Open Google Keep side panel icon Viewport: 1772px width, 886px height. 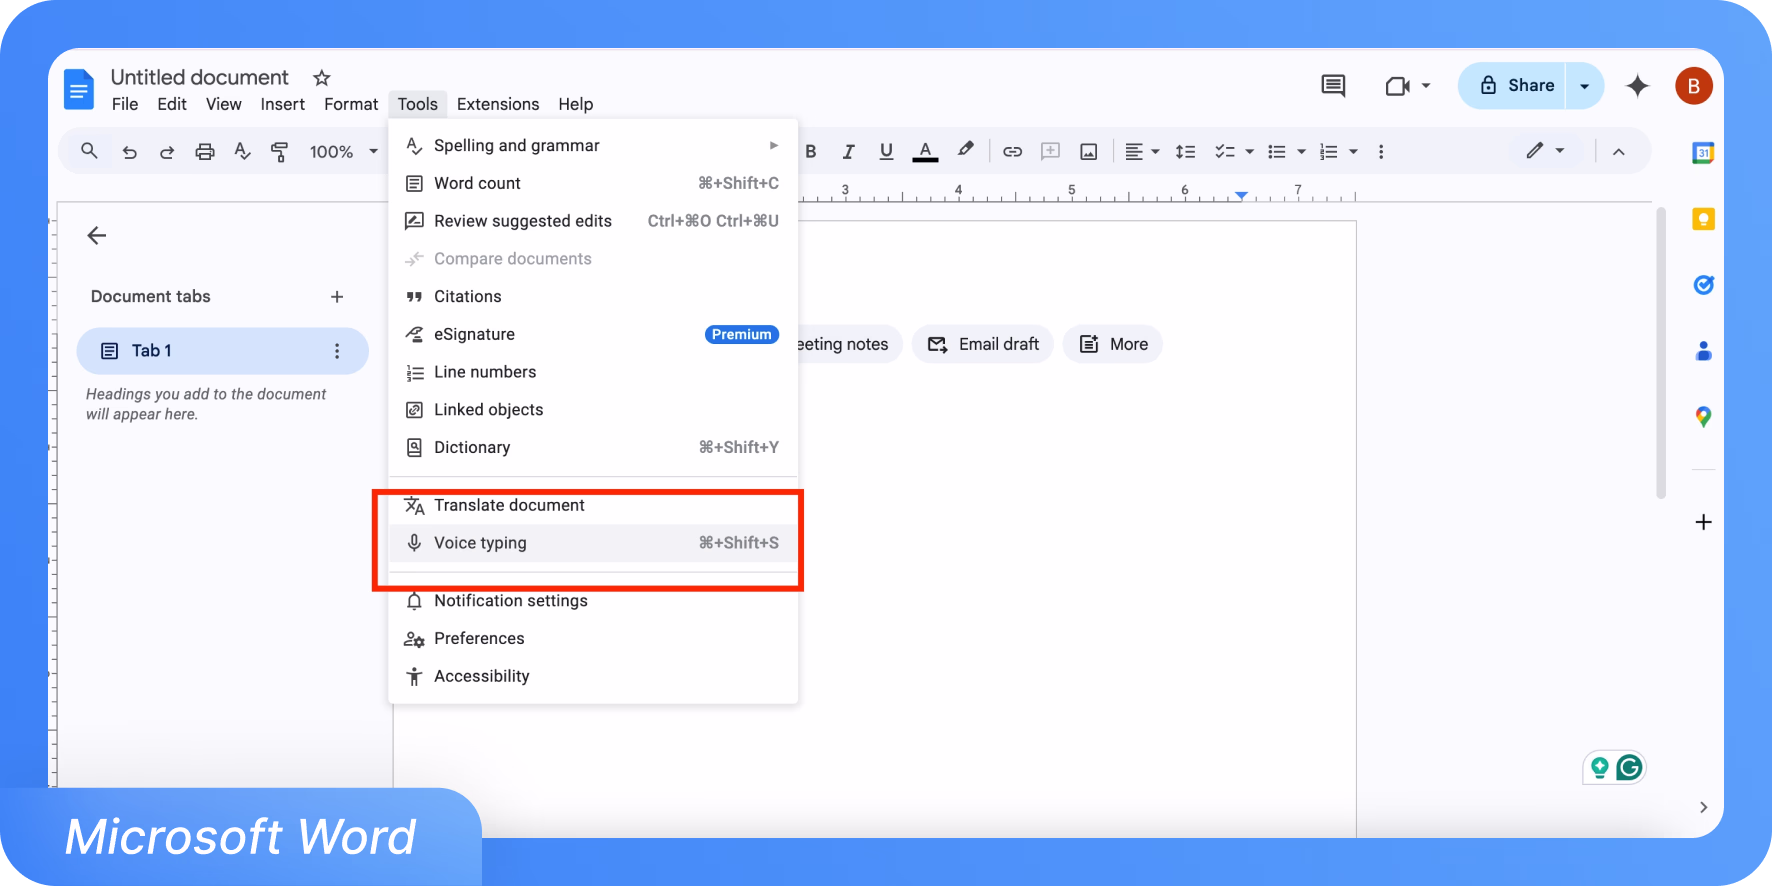click(1703, 219)
